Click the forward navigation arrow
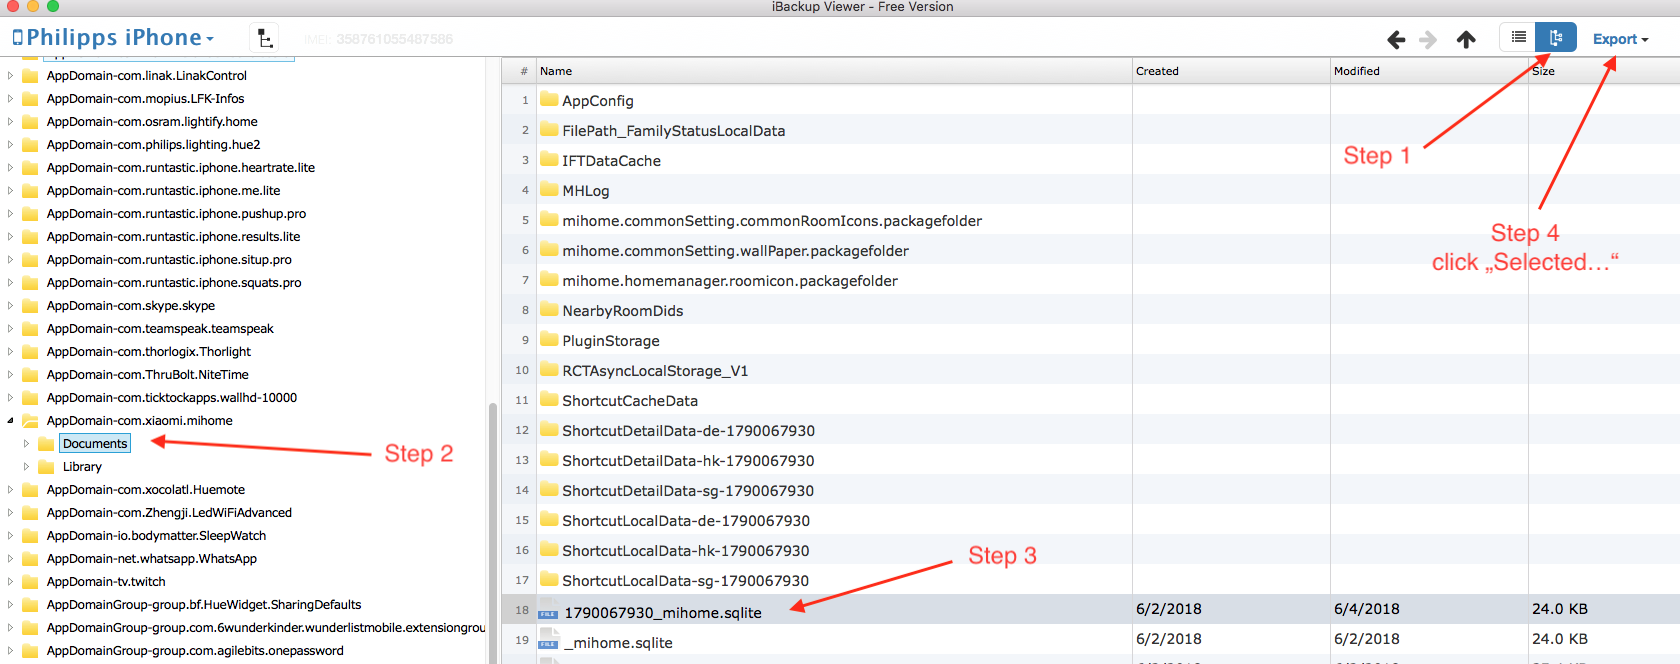1680x664 pixels. tap(1428, 40)
